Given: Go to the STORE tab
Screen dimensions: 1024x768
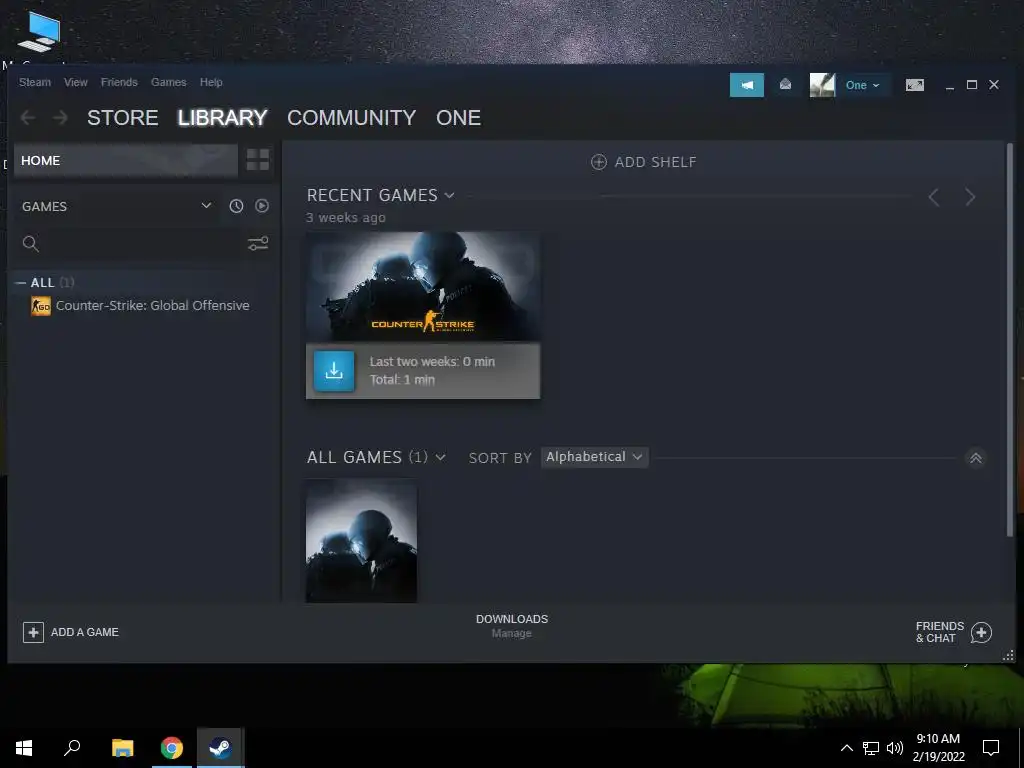Looking at the screenshot, I should coord(123,118).
